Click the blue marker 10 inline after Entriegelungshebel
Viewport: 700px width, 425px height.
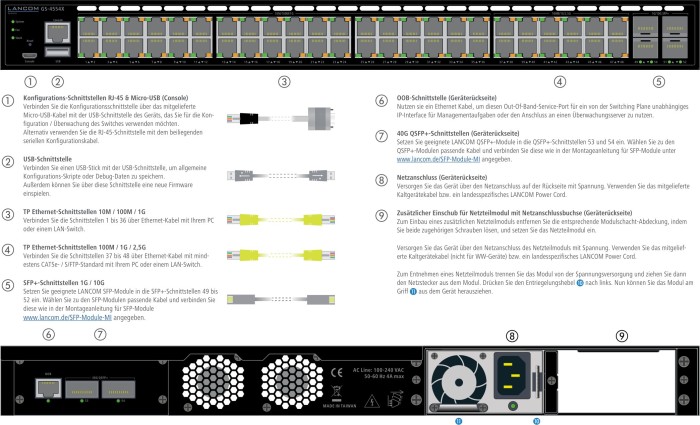(580, 283)
